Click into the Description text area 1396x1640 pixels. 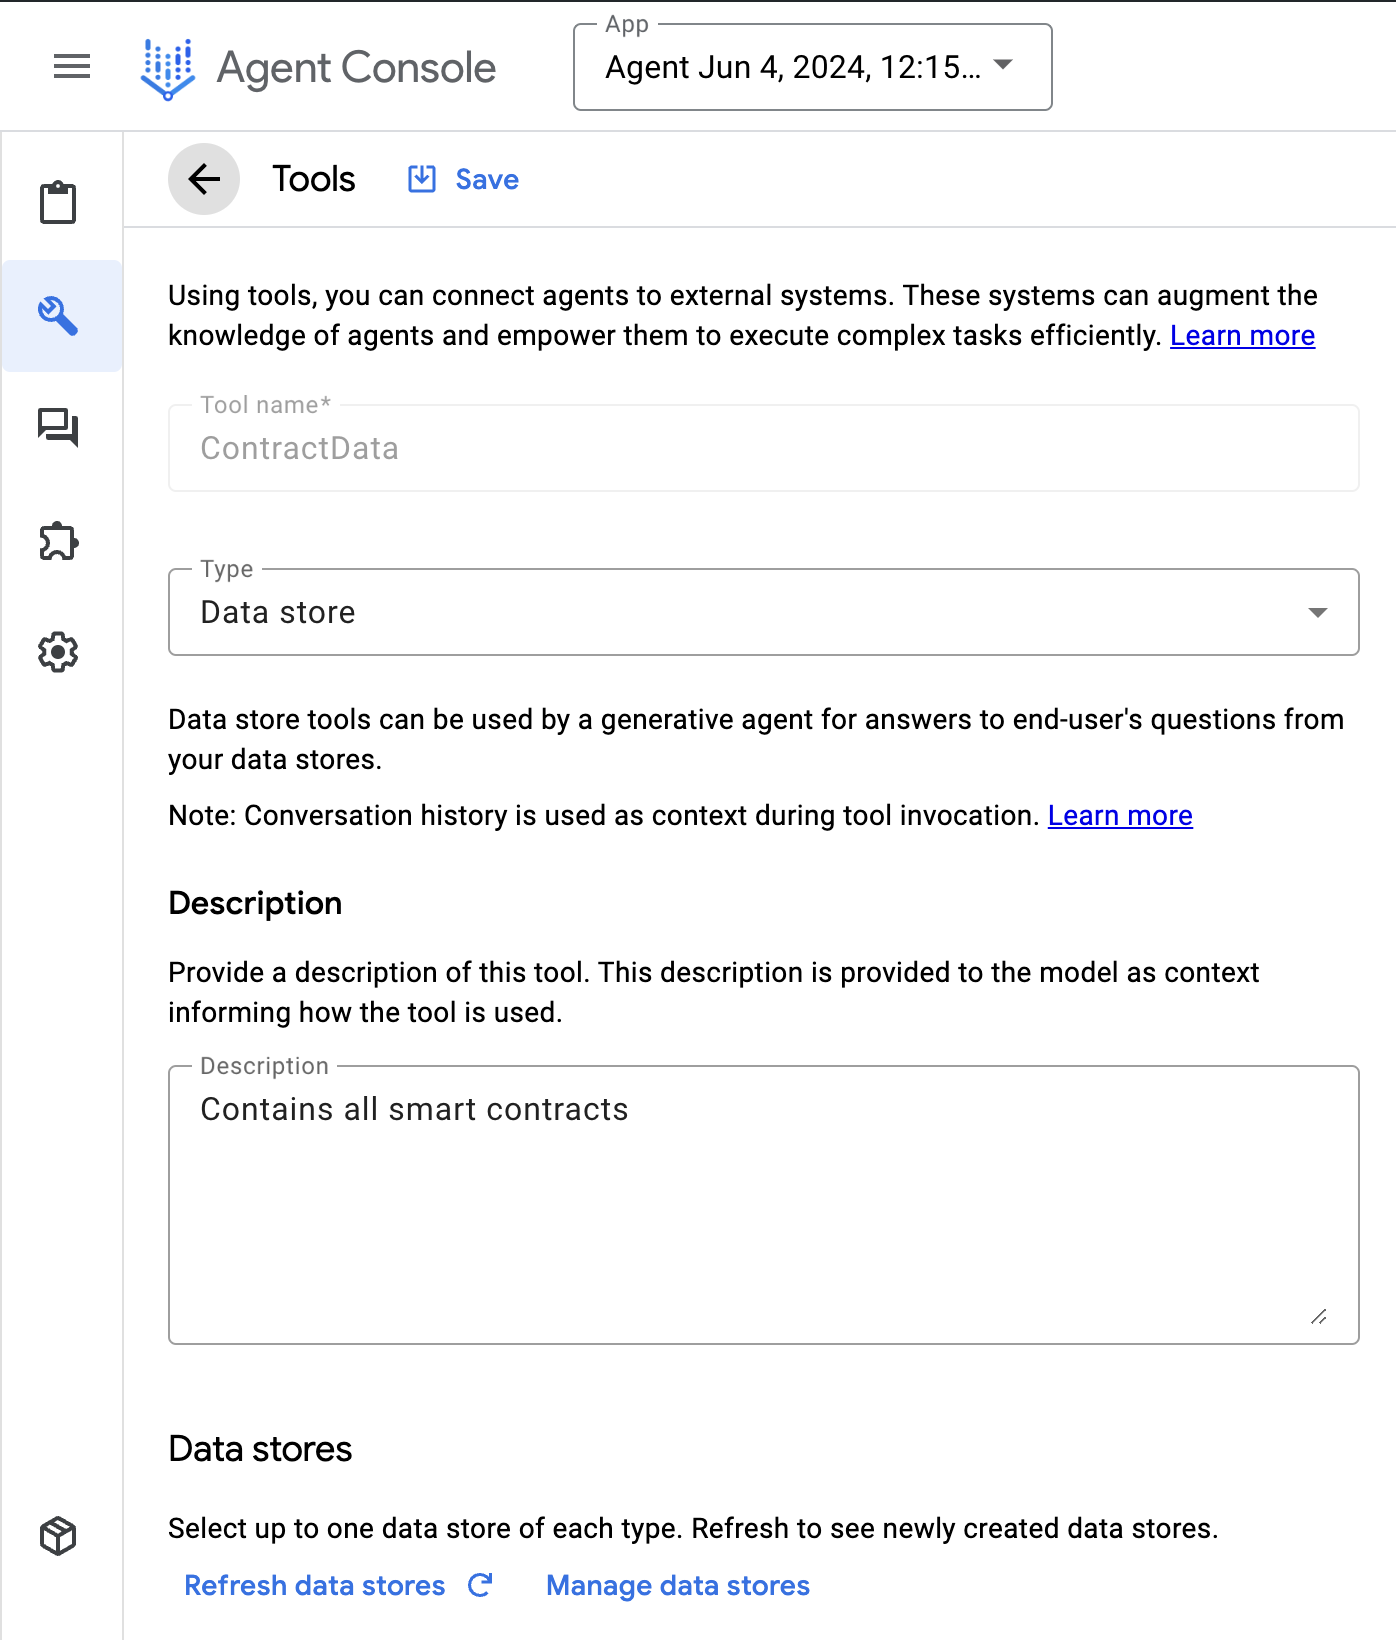[x=763, y=1204]
